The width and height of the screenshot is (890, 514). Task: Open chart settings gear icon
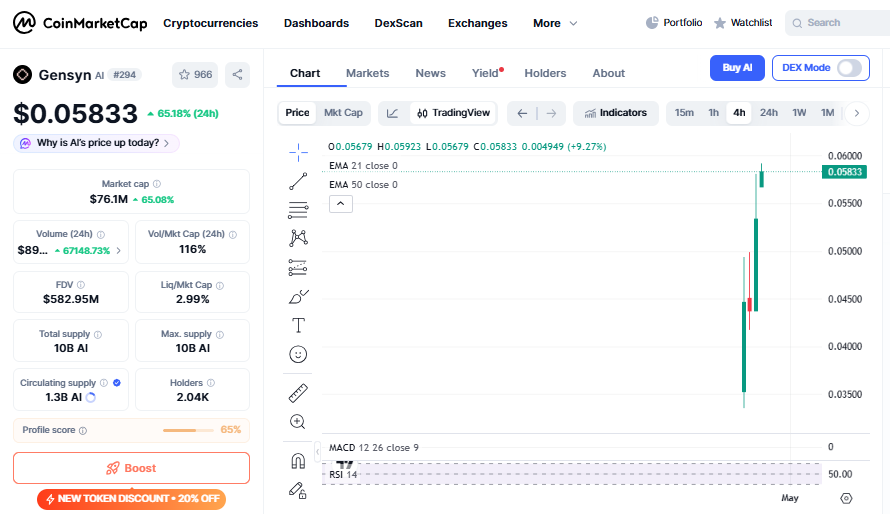[x=846, y=498]
